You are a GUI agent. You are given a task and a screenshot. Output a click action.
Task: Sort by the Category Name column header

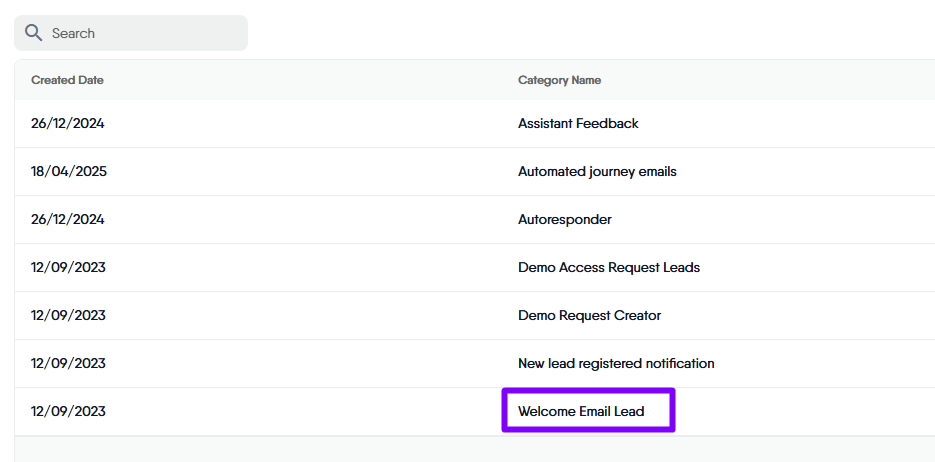(559, 80)
